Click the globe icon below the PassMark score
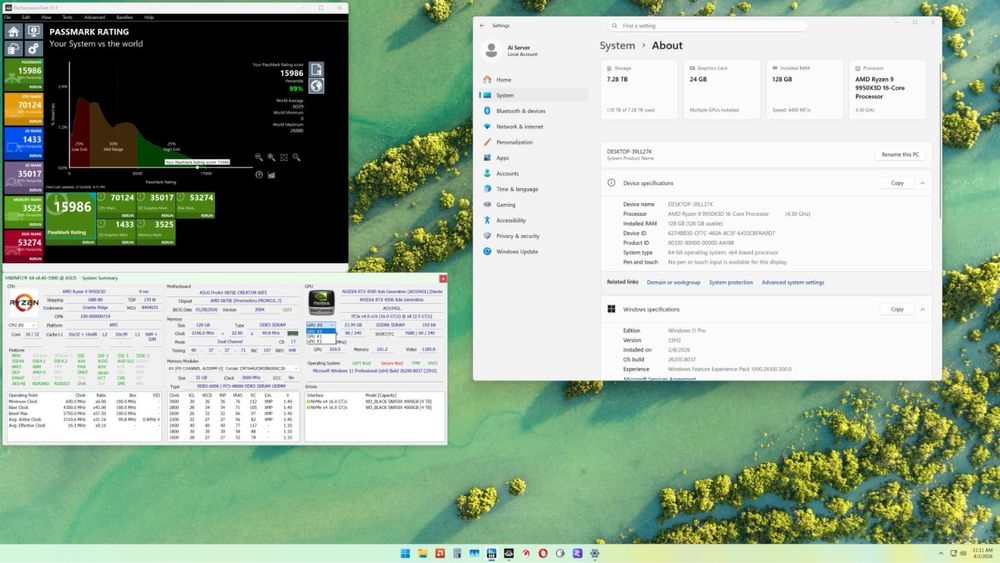Viewport: 1000px width, 563px height. pyautogui.click(x=316, y=85)
